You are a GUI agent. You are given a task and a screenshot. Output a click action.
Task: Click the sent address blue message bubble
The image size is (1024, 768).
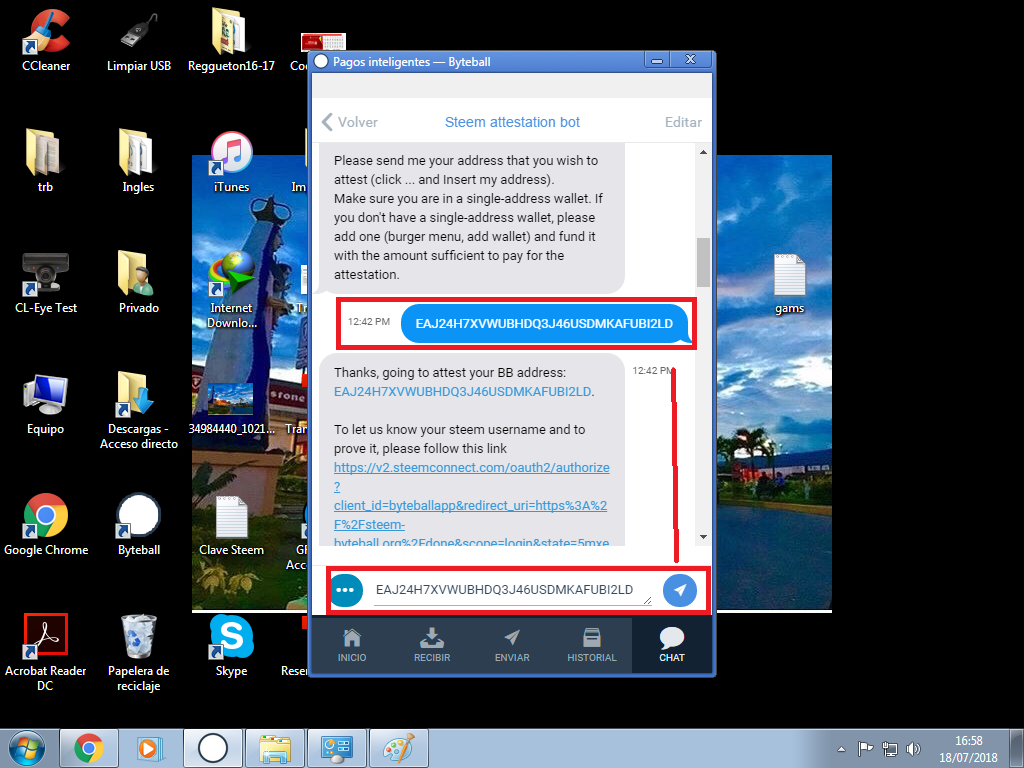545,323
